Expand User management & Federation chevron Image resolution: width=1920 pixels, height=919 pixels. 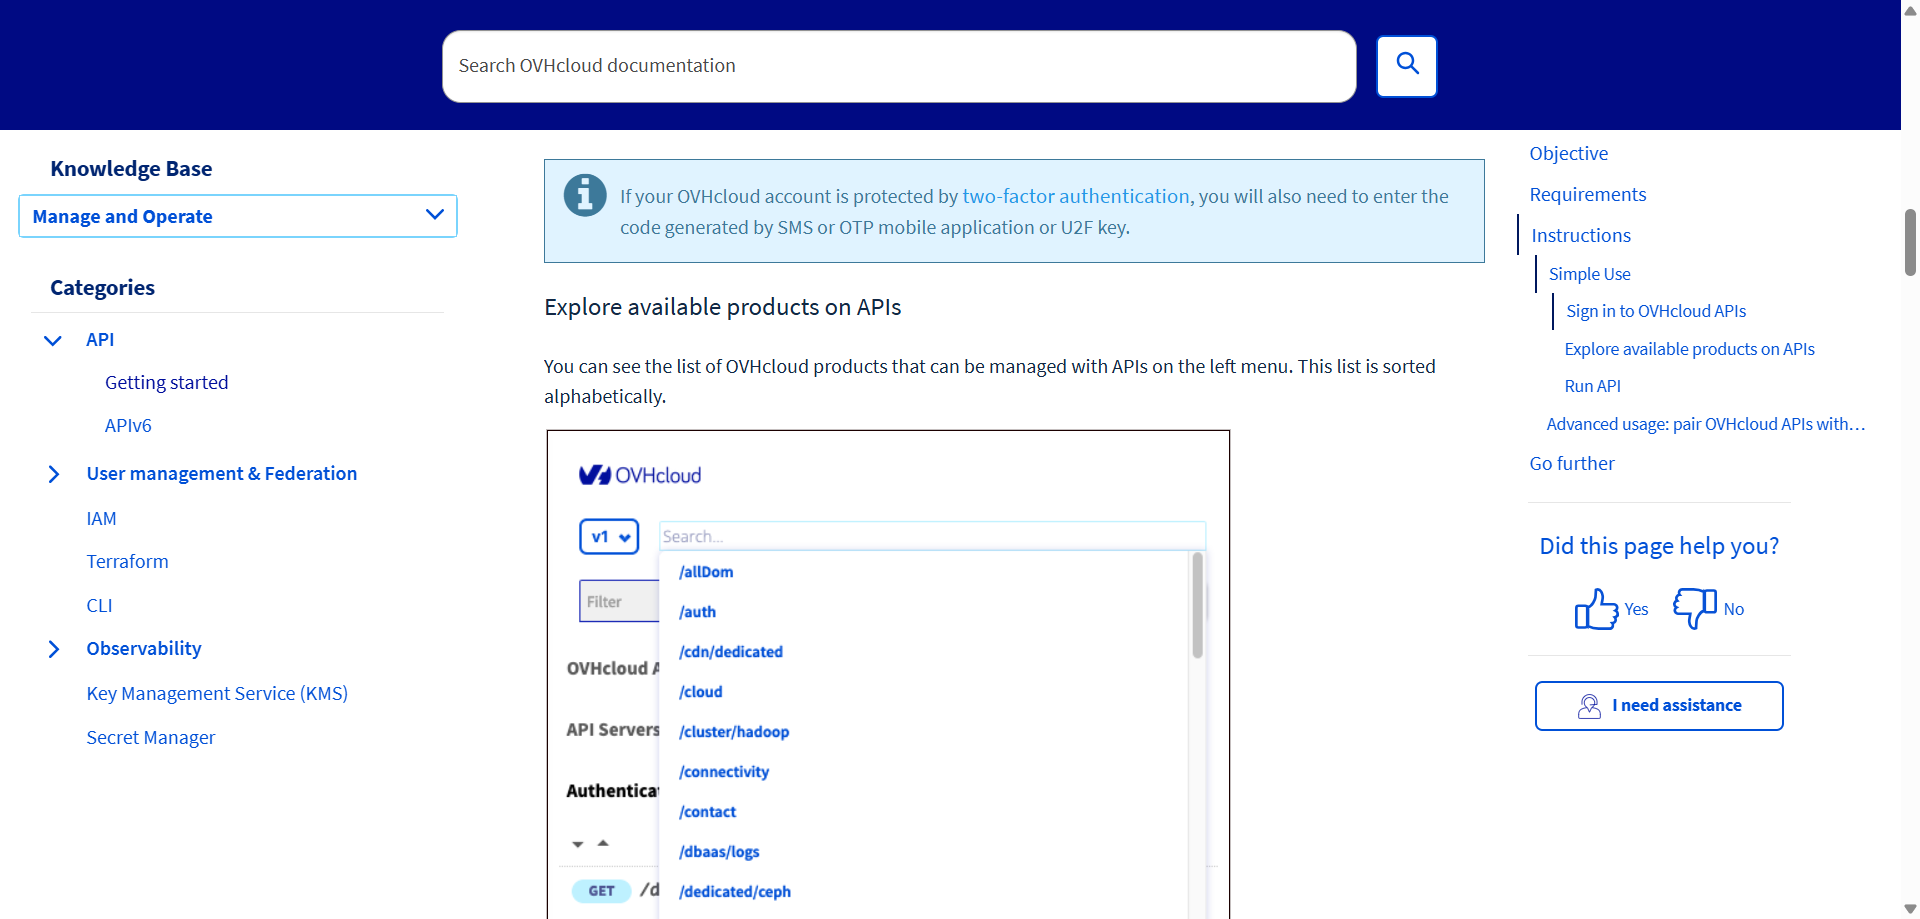(54, 474)
